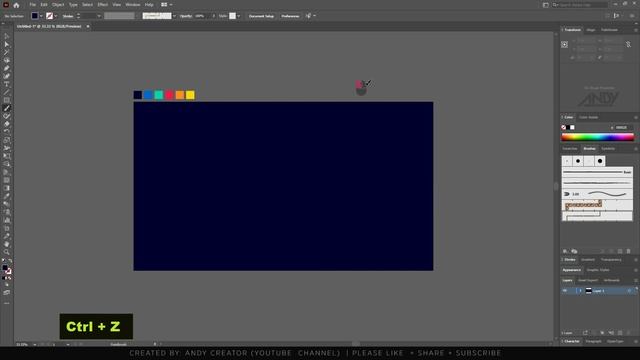This screenshot has width=640, height=360.
Task: Click the yellow square on canvas palette
Action: 190,95
